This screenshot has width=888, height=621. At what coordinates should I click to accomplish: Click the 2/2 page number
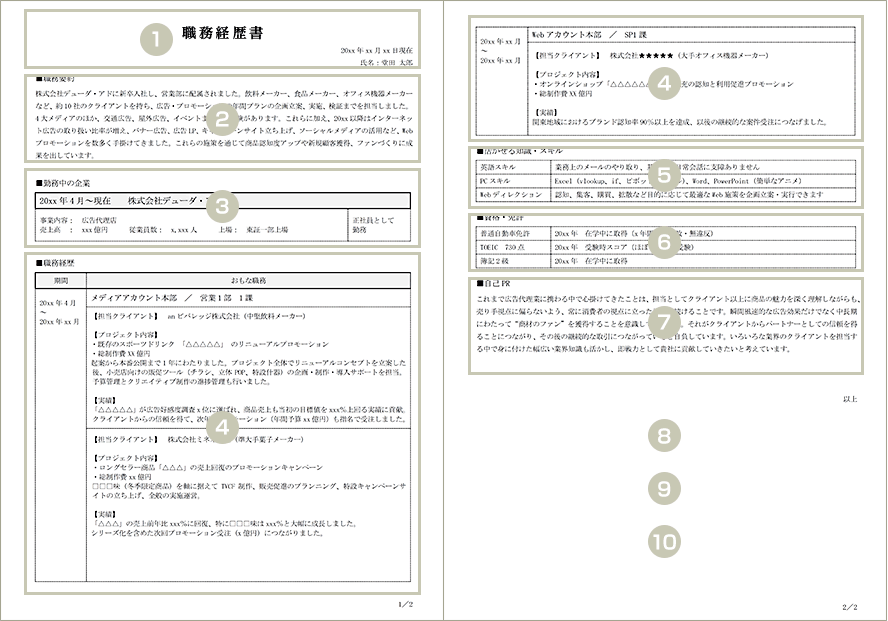tap(849, 607)
